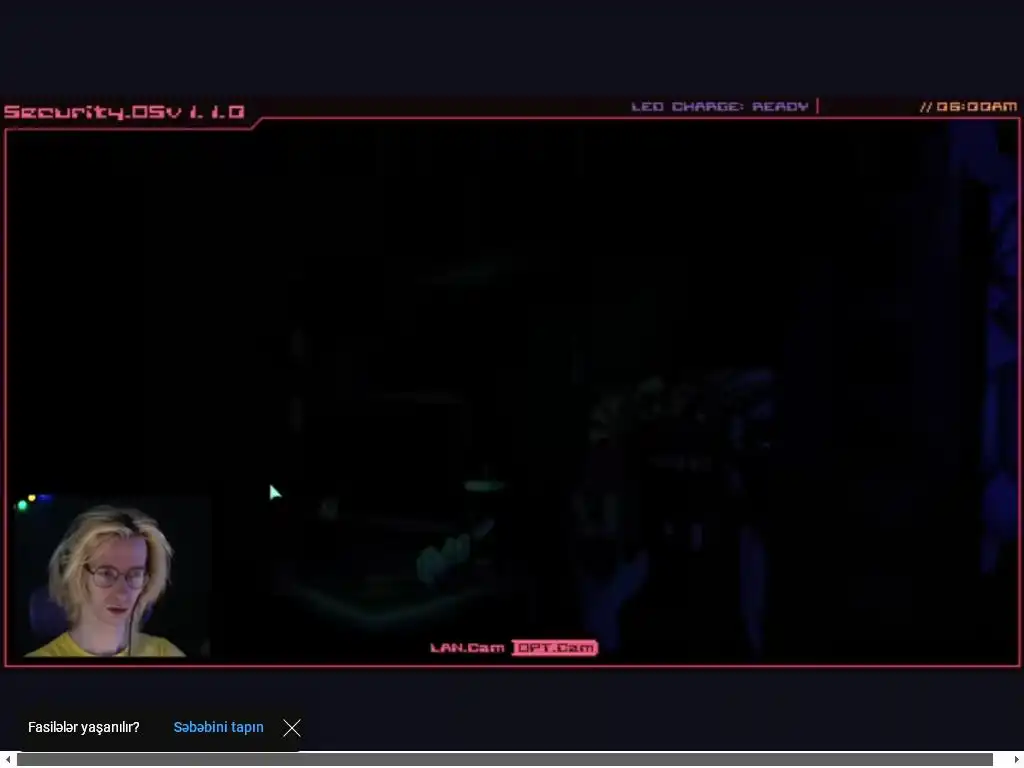Switch to the LAN.Cam camera view
Screen dimensions: 1024x768
tap(467, 648)
